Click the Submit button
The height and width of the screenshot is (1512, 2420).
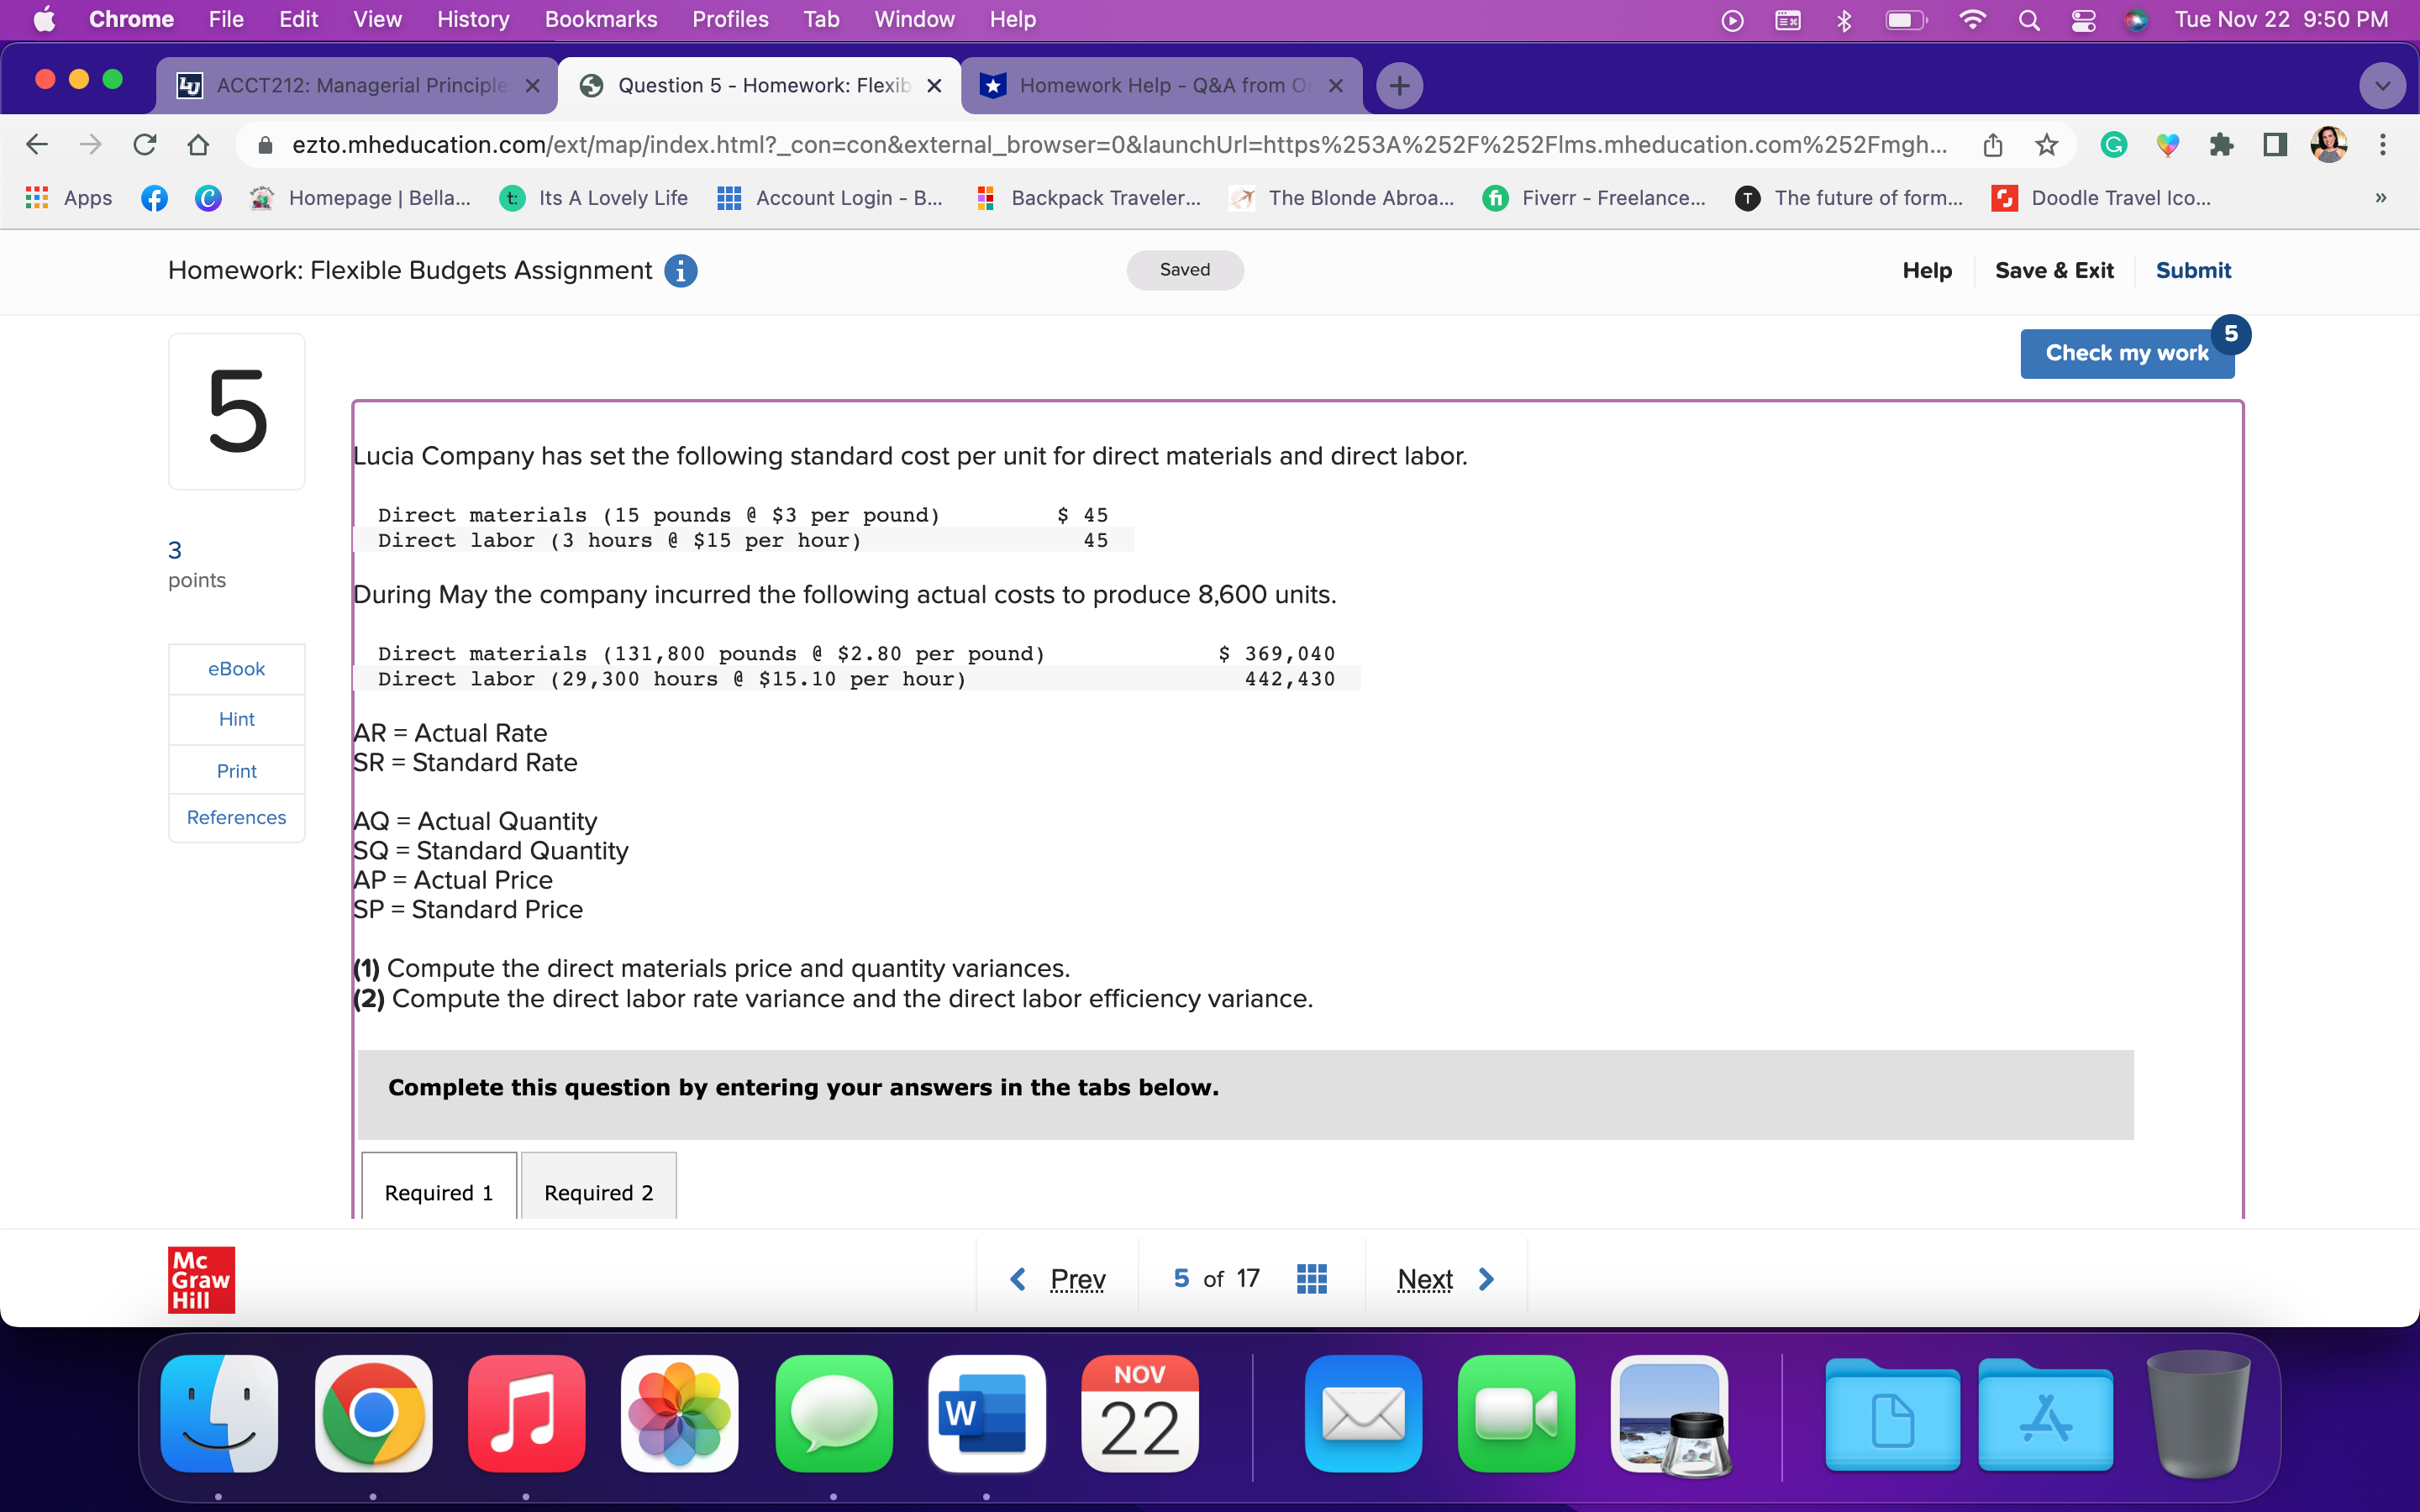(x=2193, y=270)
